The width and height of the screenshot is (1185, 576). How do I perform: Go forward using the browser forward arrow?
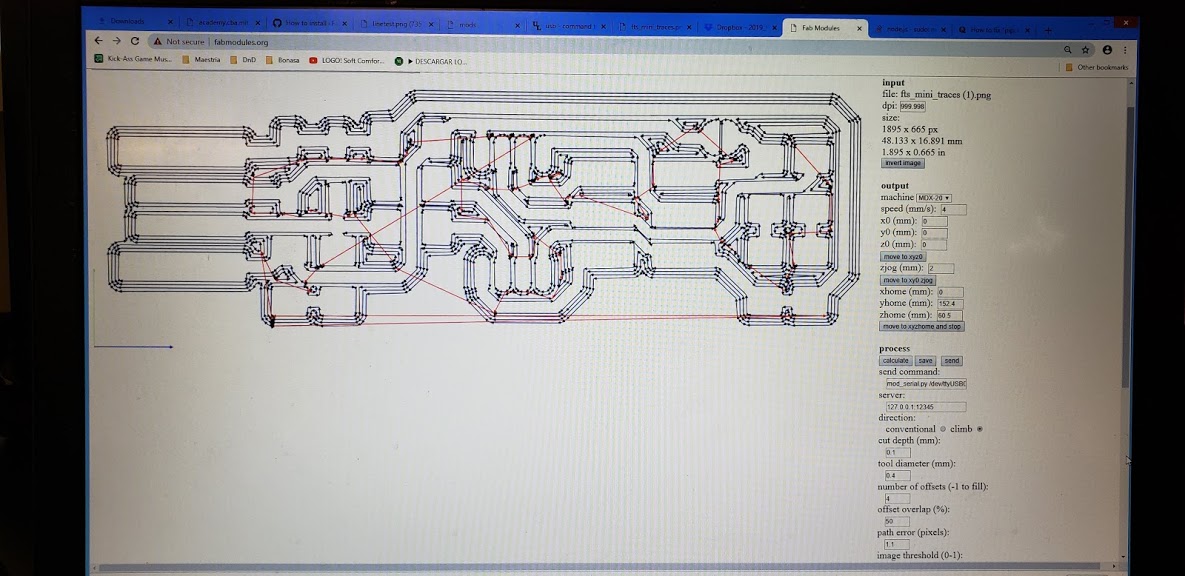point(116,41)
